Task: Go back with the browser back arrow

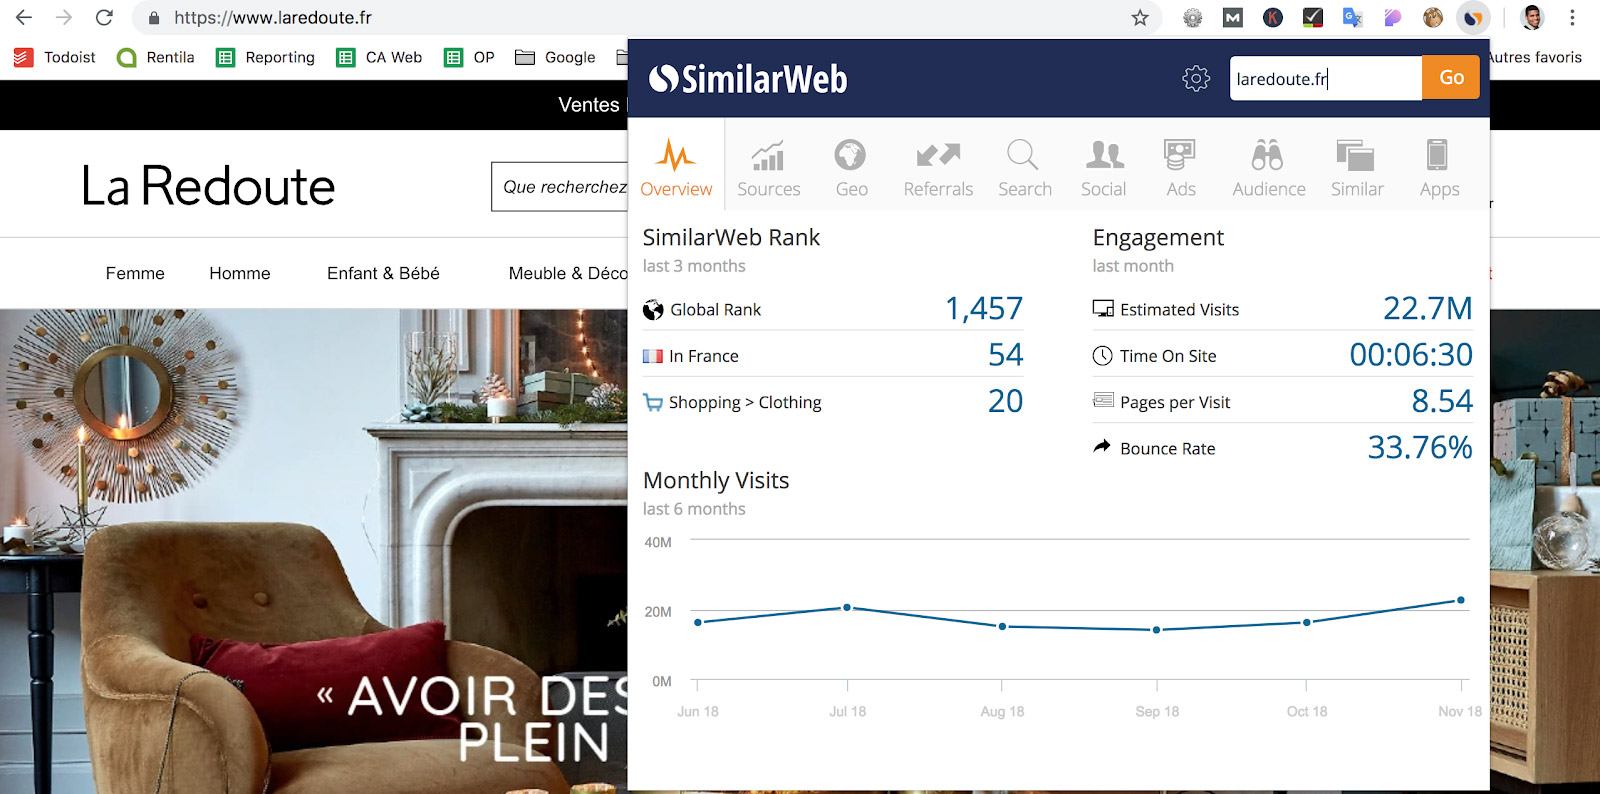Action: (x=24, y=17)
